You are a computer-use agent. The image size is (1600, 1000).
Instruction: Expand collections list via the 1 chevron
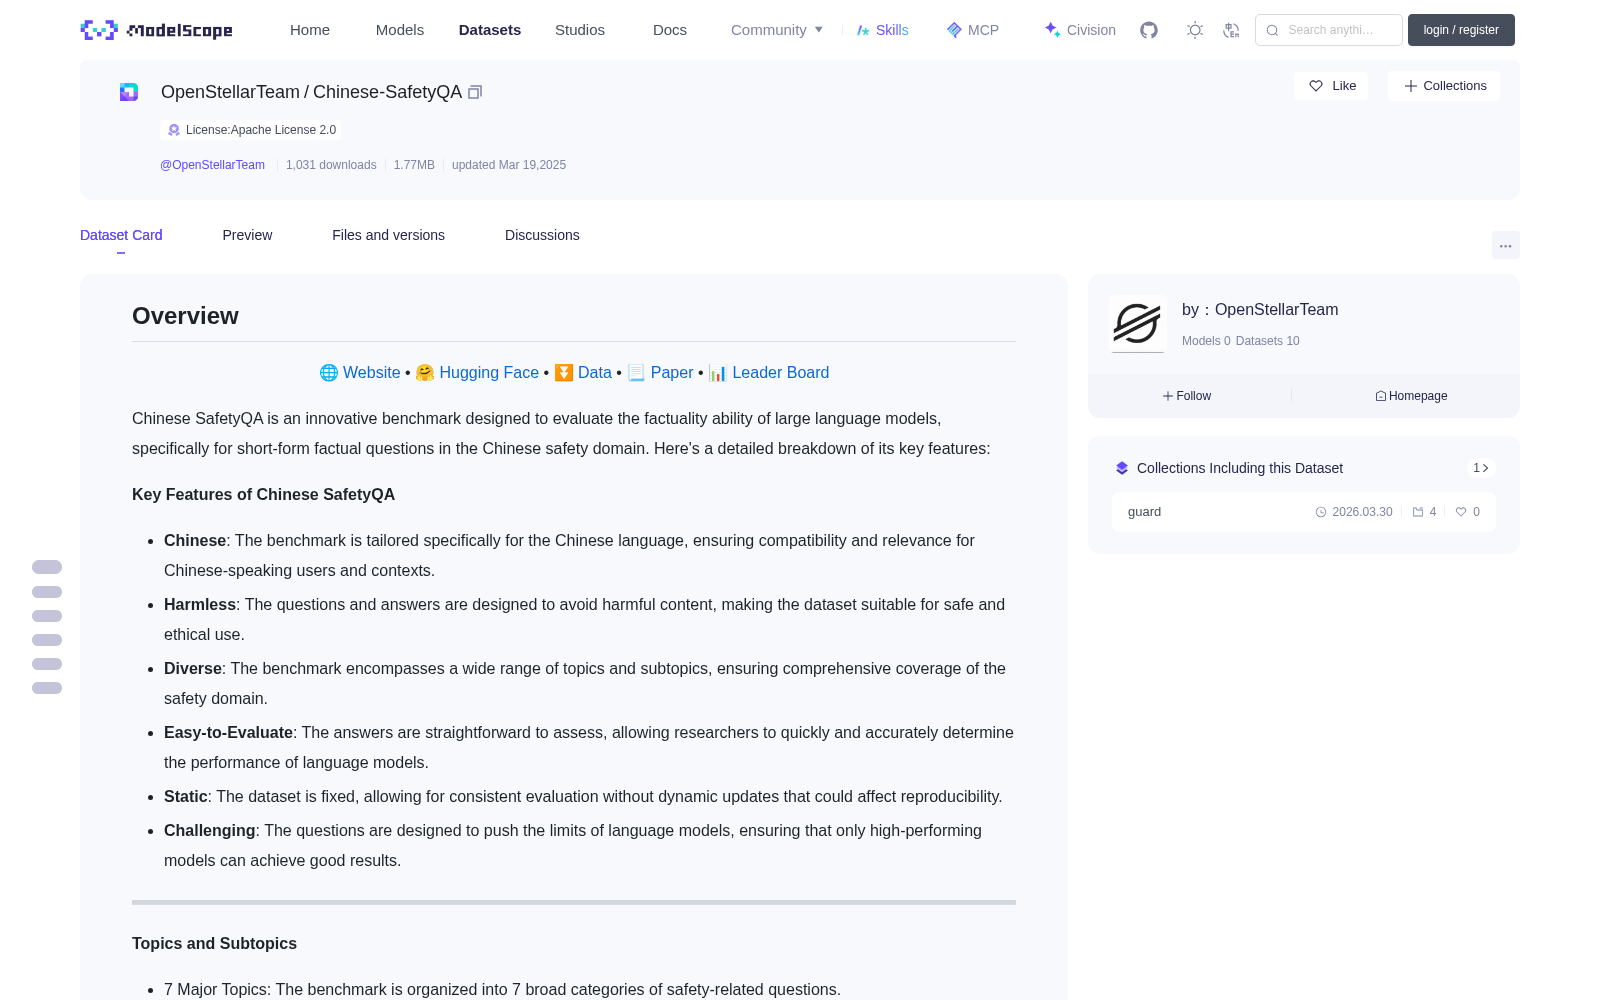1481,468
